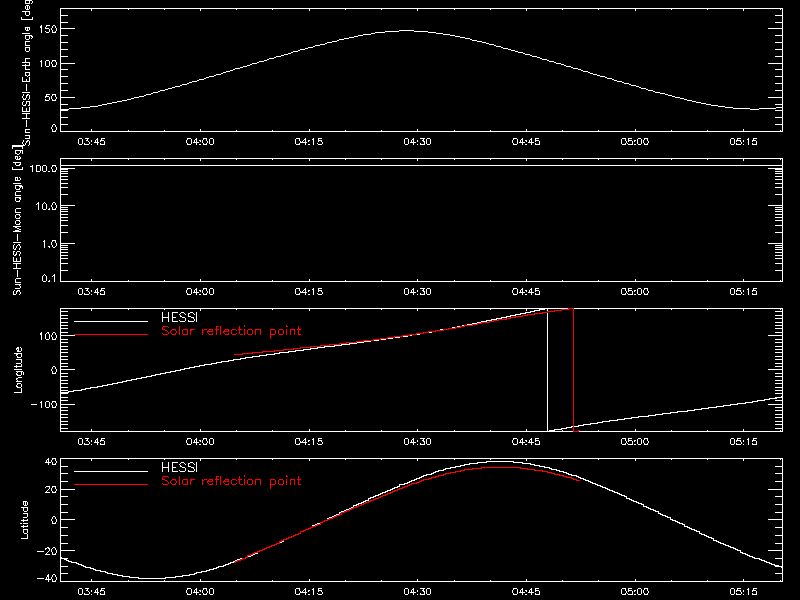Click the 150 tick on Earth angle axis
Screen dimensions: 800x600
point(47,29)
